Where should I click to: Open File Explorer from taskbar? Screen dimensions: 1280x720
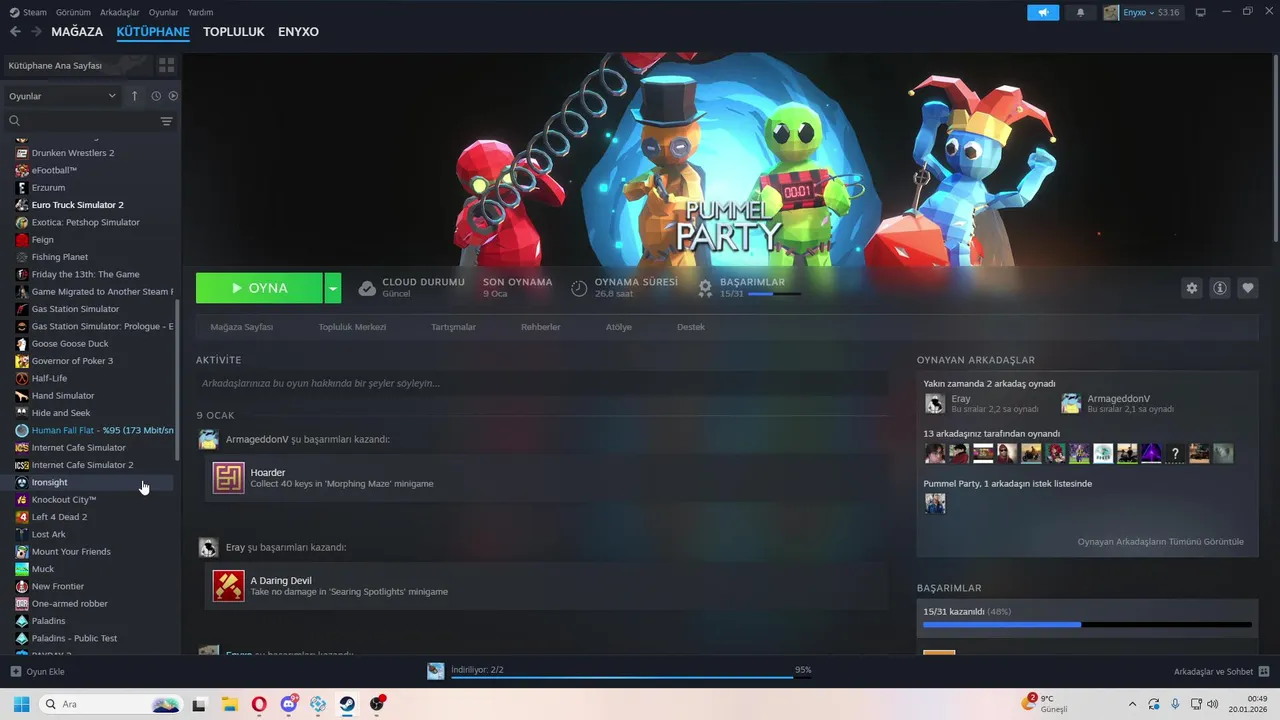tap(229, 704)
